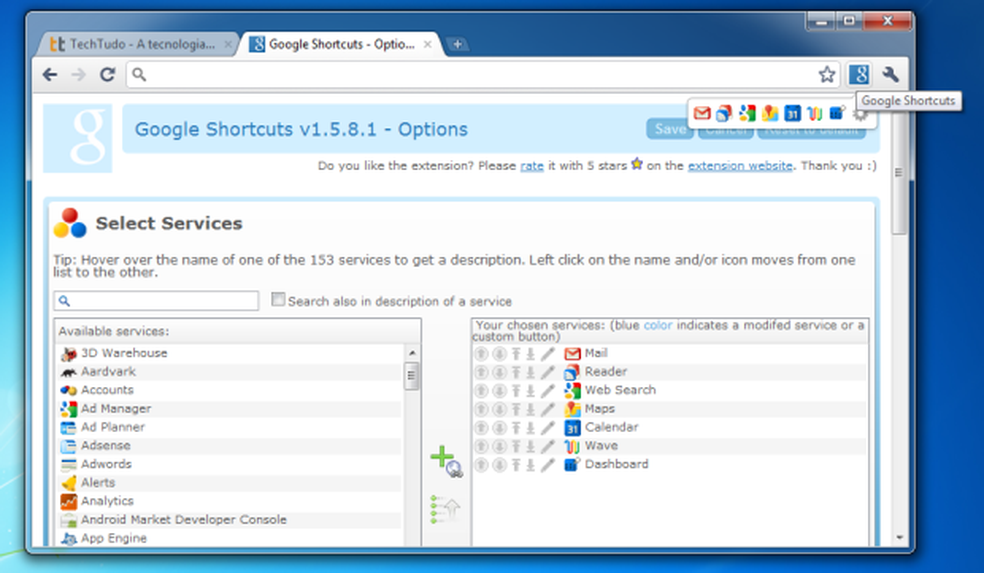Image resolution: width=984 pixels, height=573 pixels.
Task: Move Wave to top of list
Action: pos(516,446)
